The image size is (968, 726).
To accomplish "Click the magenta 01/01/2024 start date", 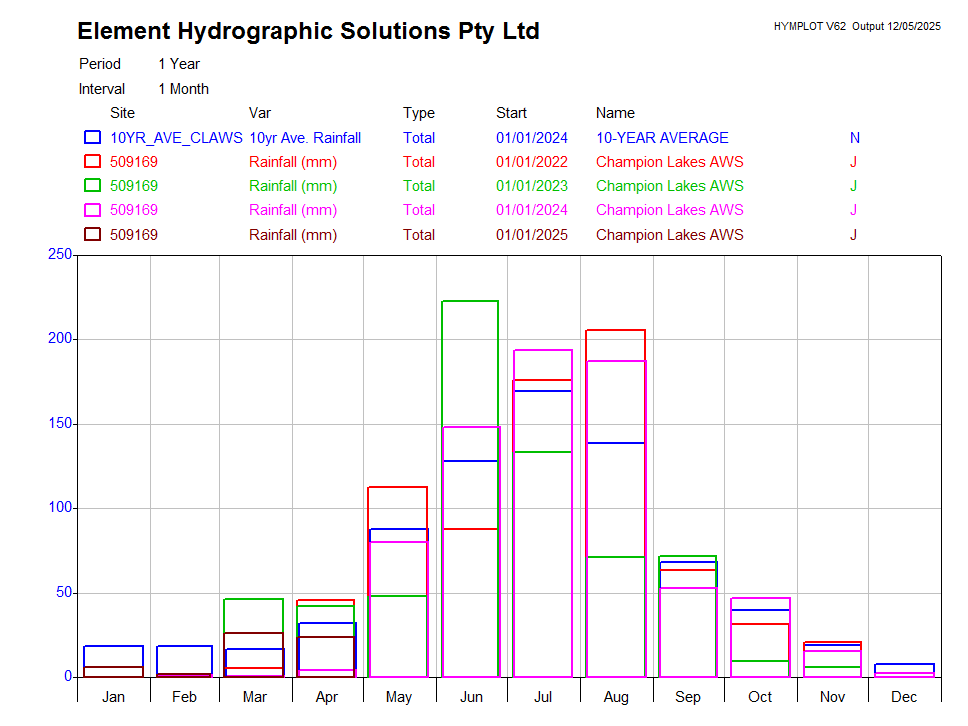I will click(532, 210).
